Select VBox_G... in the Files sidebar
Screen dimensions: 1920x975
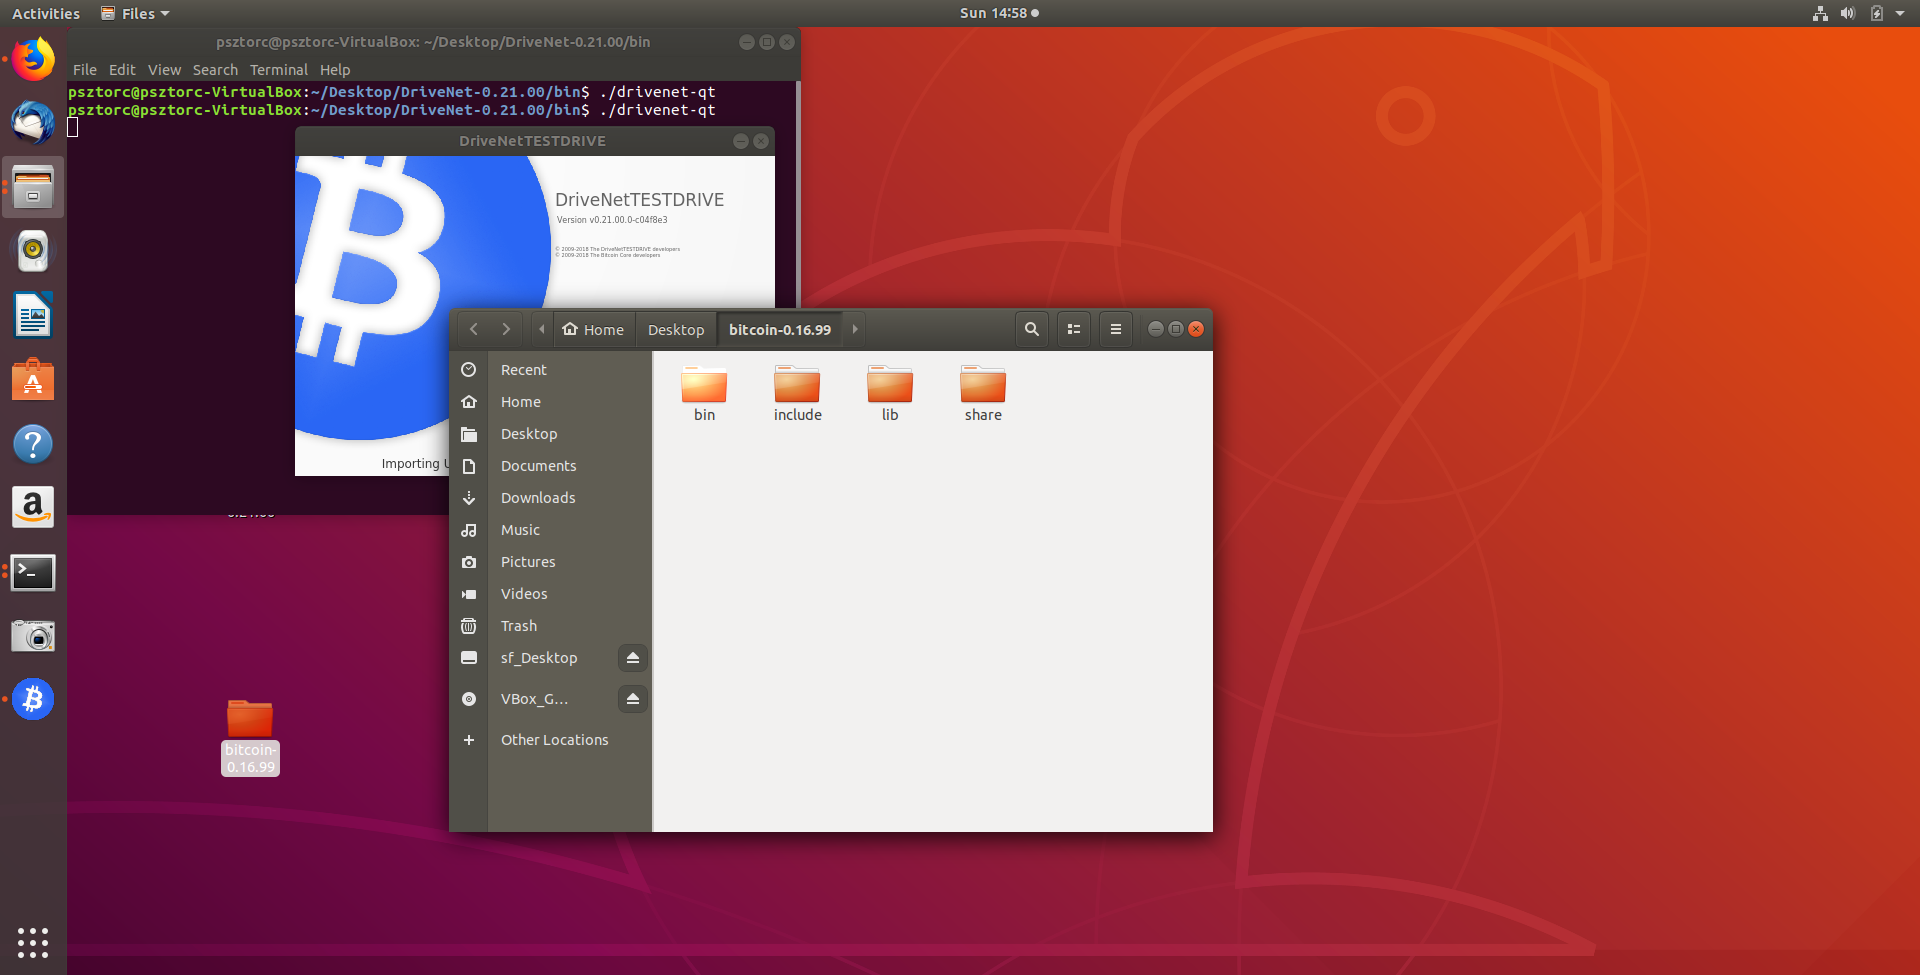click(534, 699)
